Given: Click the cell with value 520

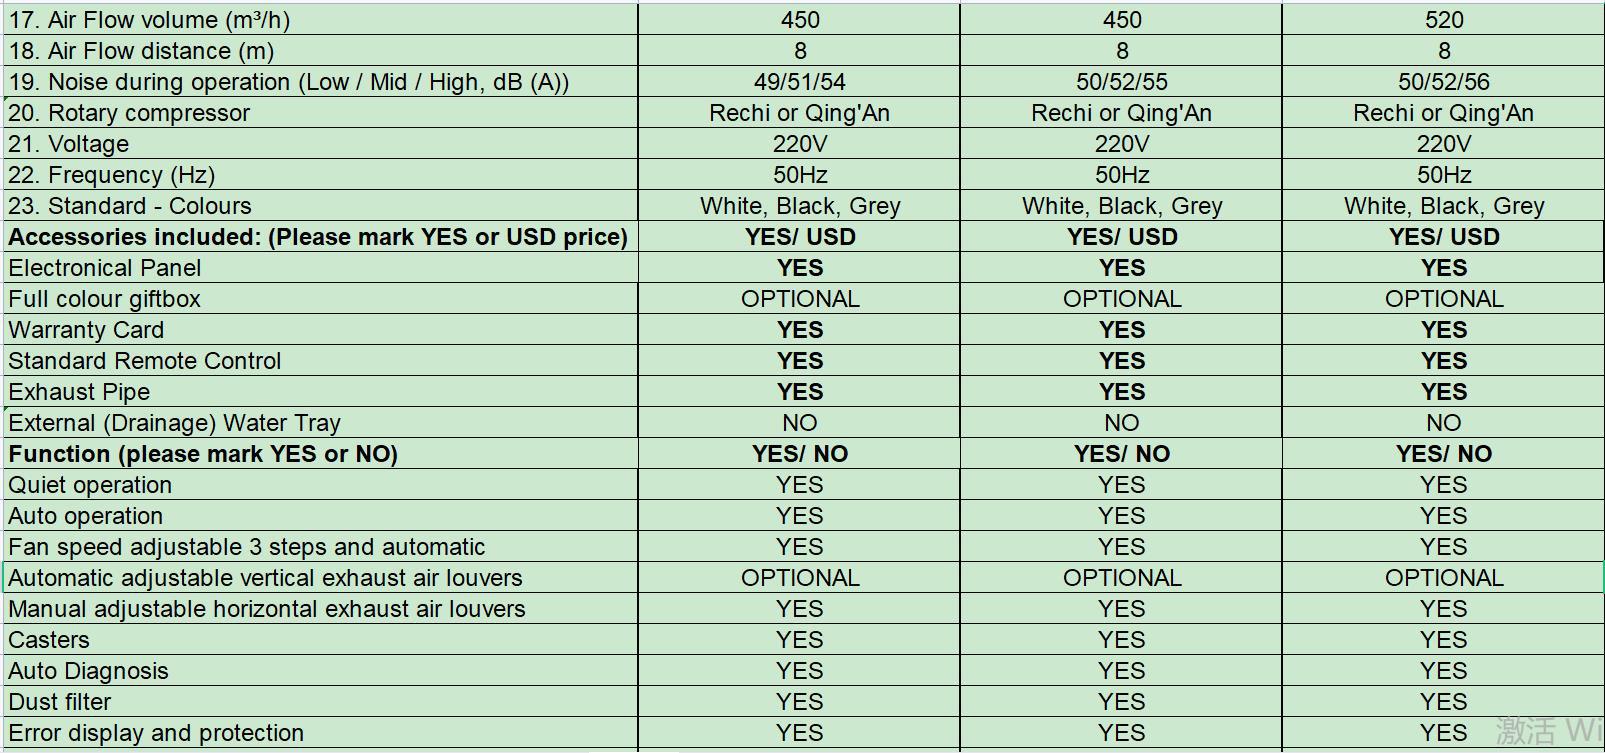Looking at the screenshot, I should pyautogui.click(x=1443, y=20).
